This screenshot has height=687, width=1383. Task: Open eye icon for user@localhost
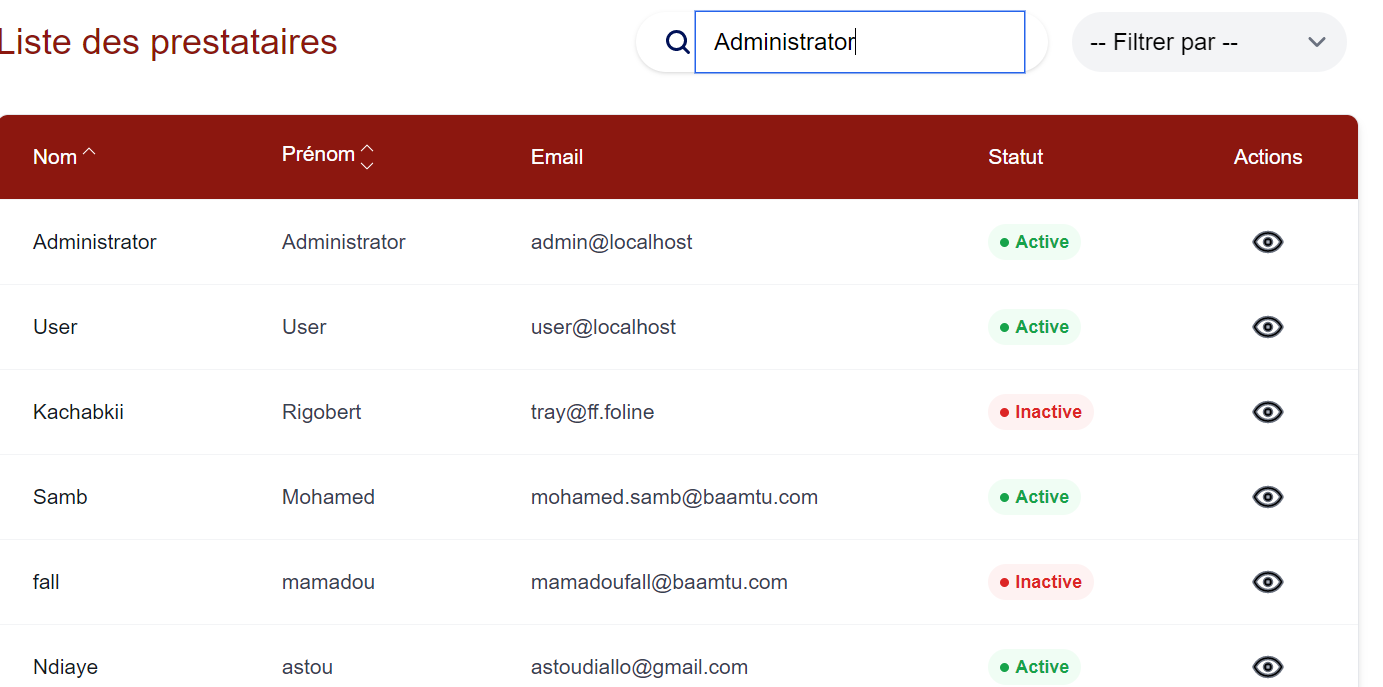pyautogui.click(x=1267, y=327)
